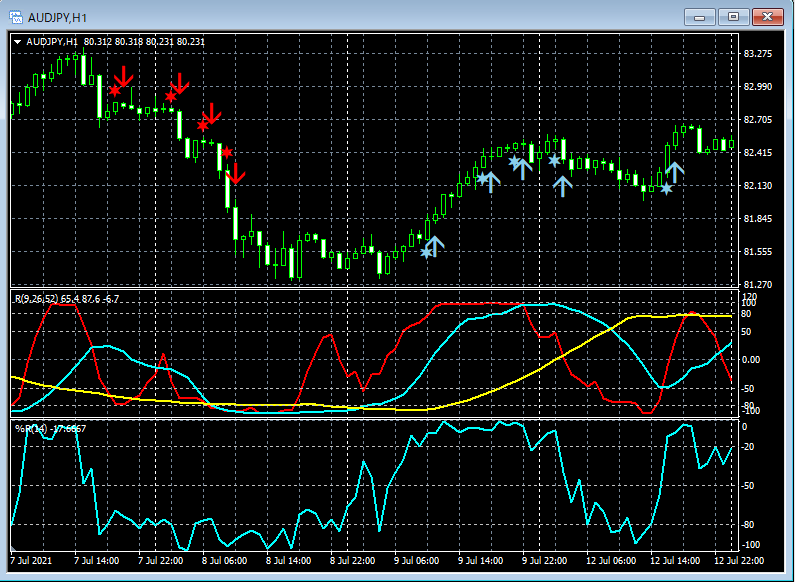This screenshot has height=582, width=796.
Task: Click the 8 Jul 22:00 time label
Action: (x=352, y=561)
